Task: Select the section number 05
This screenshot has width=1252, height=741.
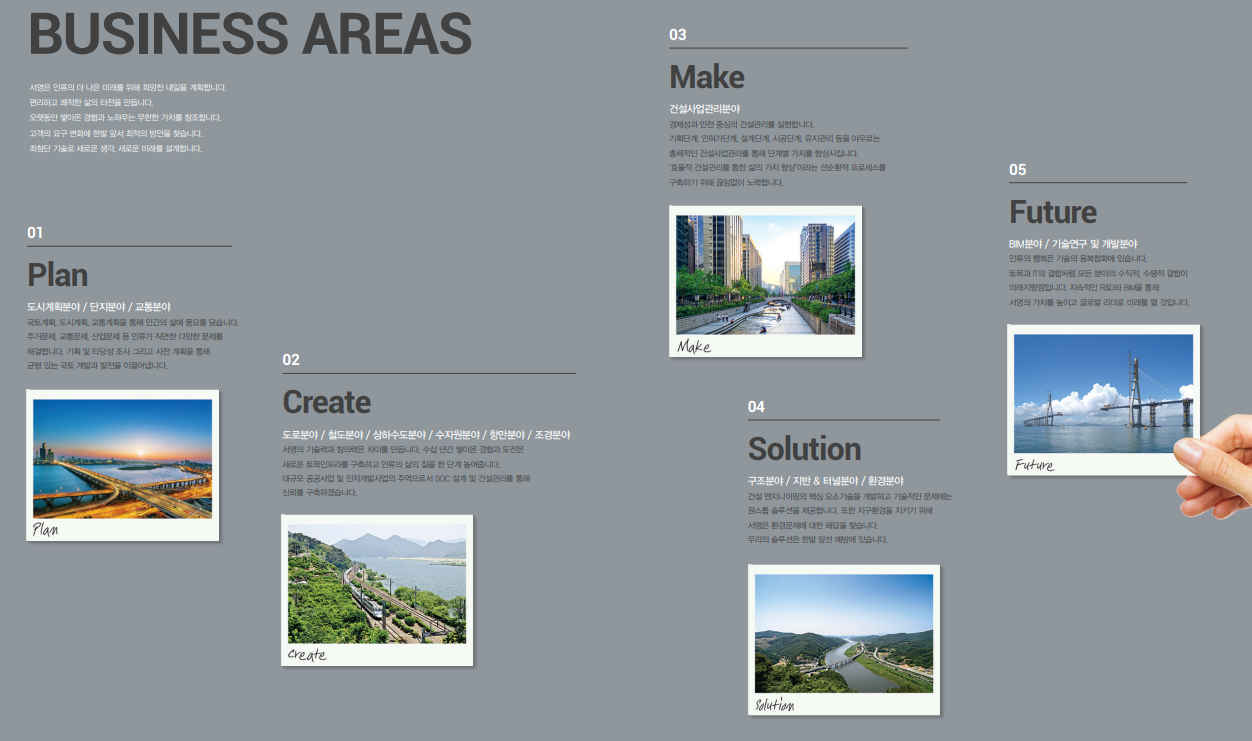Action: point(1017,170)
